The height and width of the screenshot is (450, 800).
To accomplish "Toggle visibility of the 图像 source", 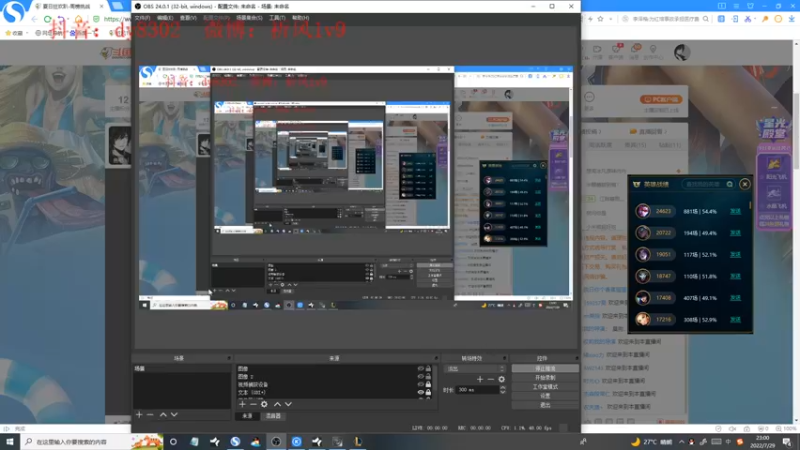I will 421,368.
